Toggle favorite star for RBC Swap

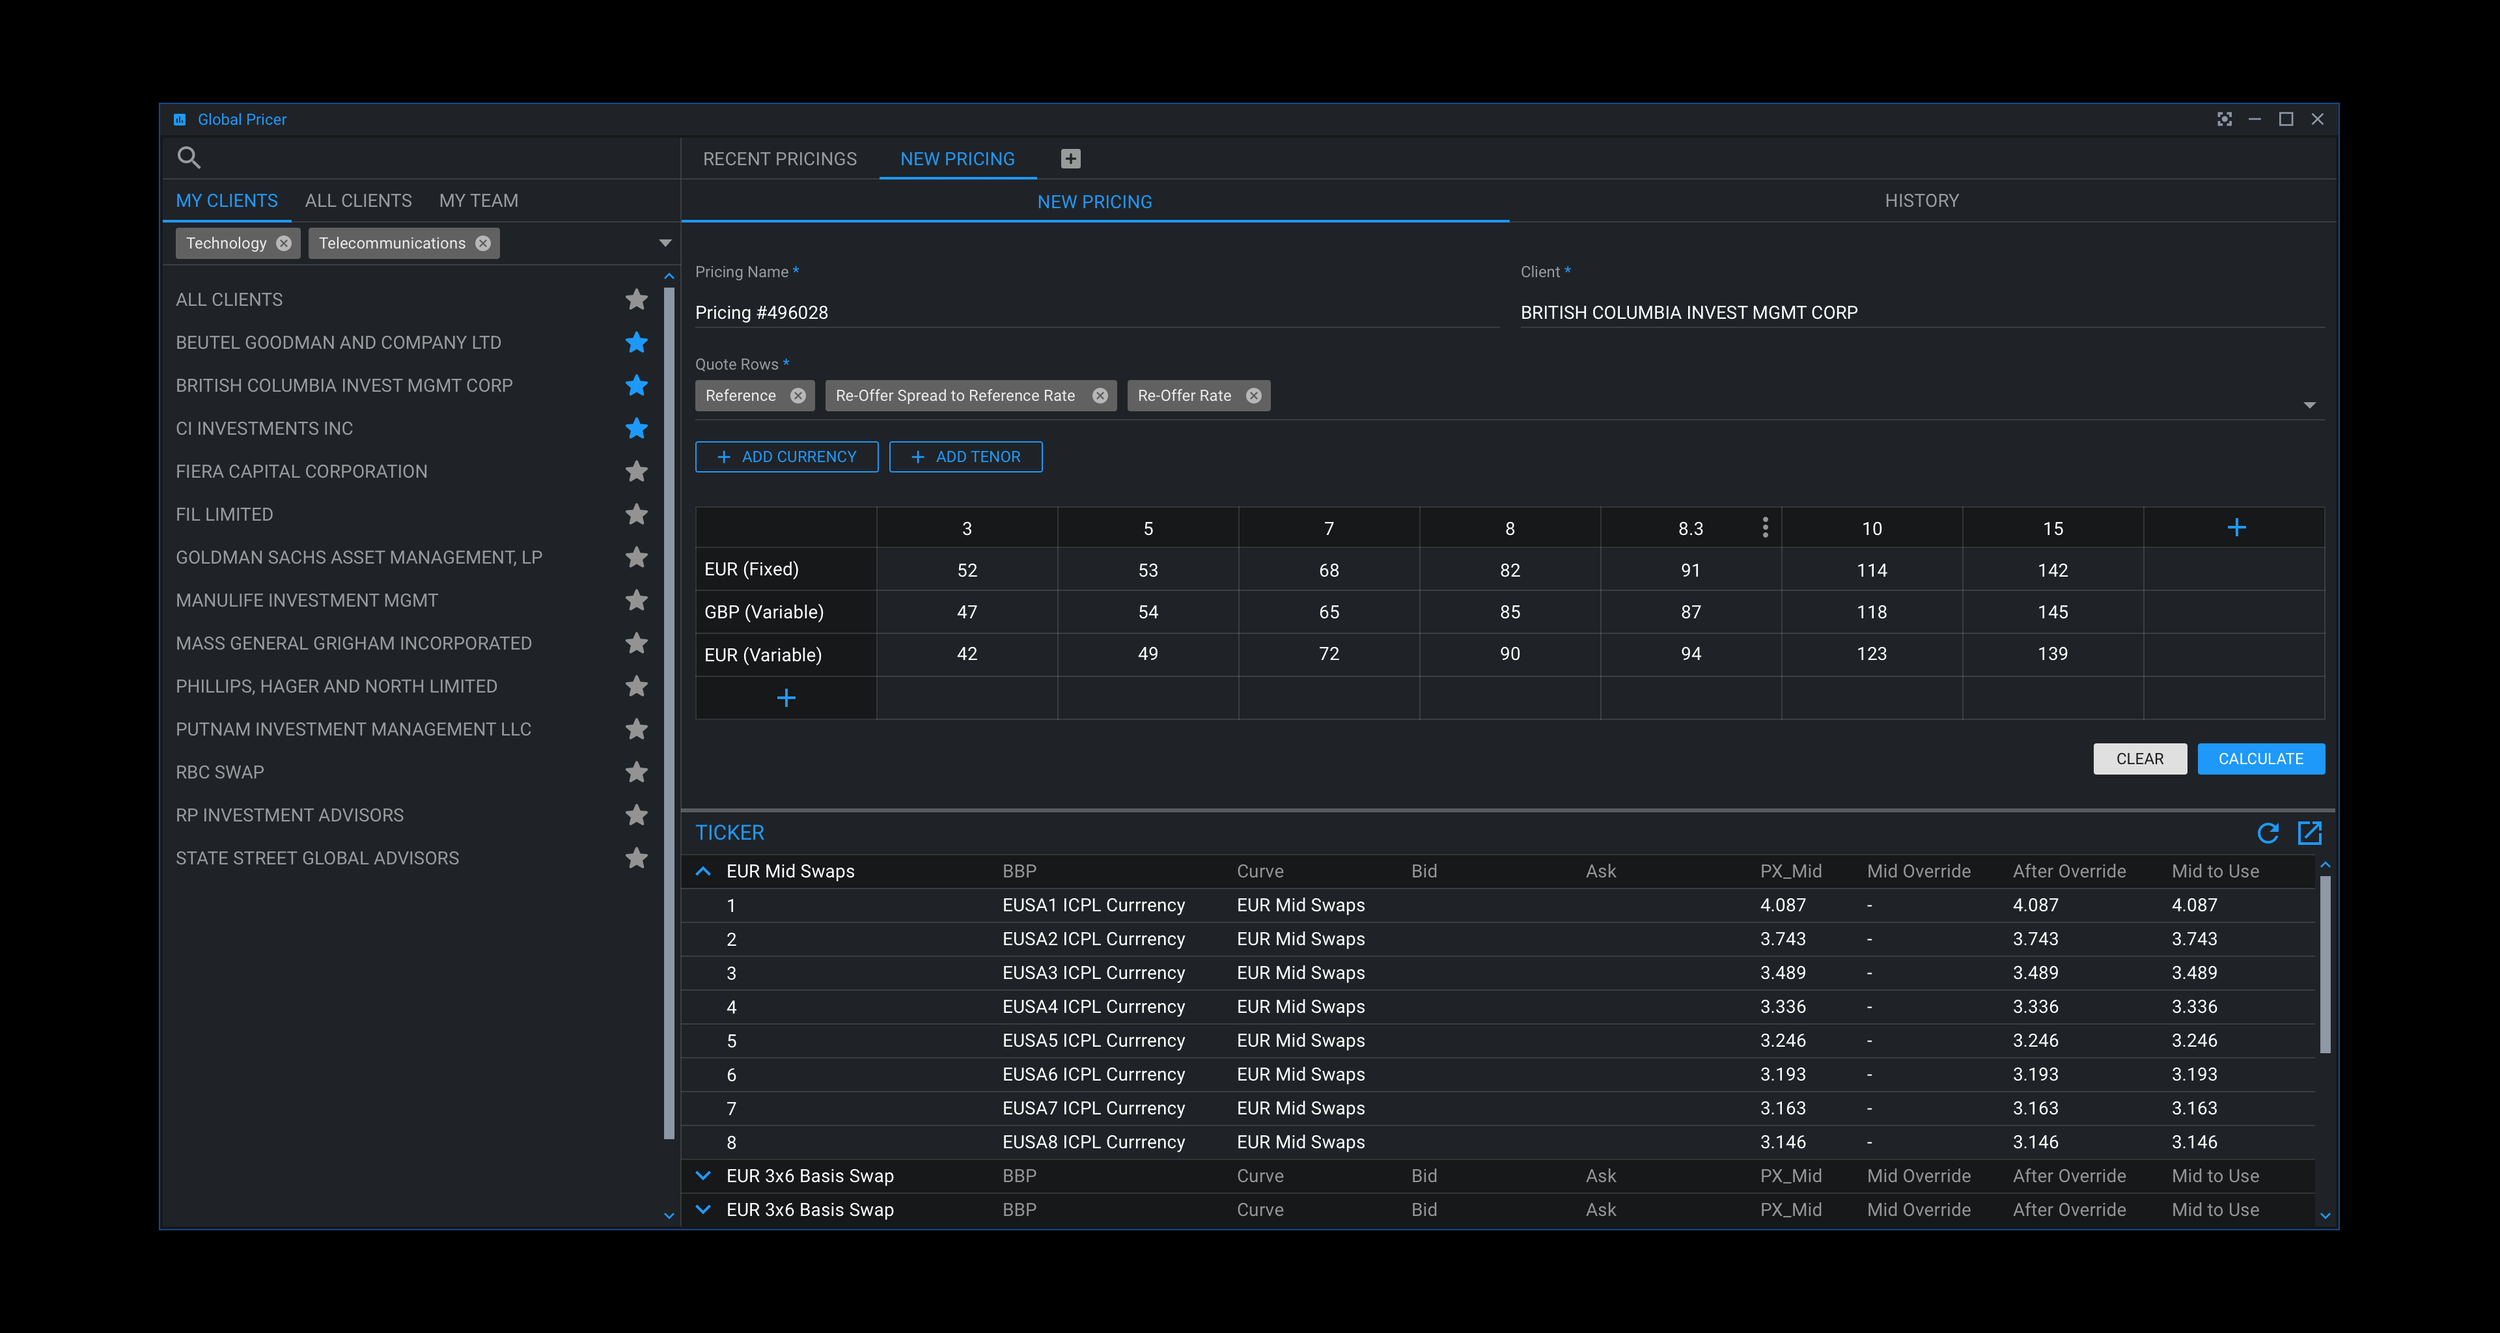636,773
